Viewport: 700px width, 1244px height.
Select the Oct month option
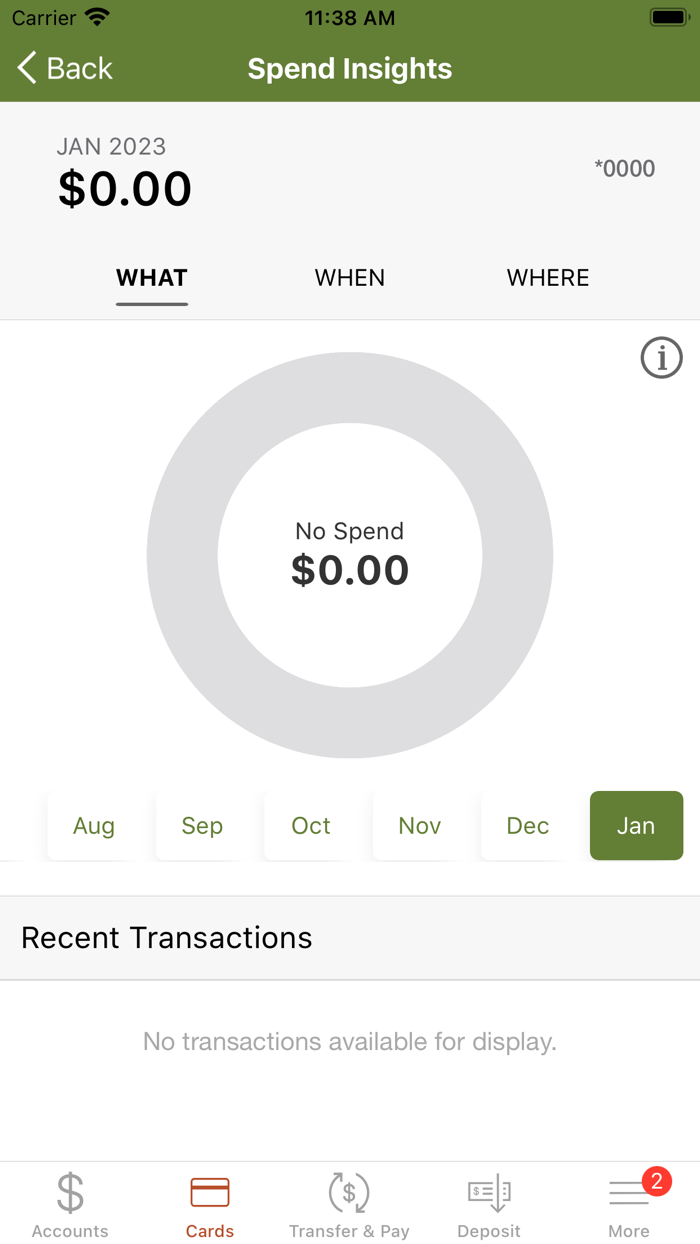[x=310, y=826]
